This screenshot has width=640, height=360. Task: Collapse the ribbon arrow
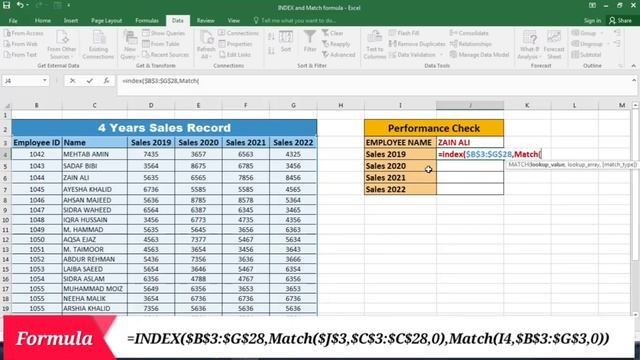click(633, 65)
